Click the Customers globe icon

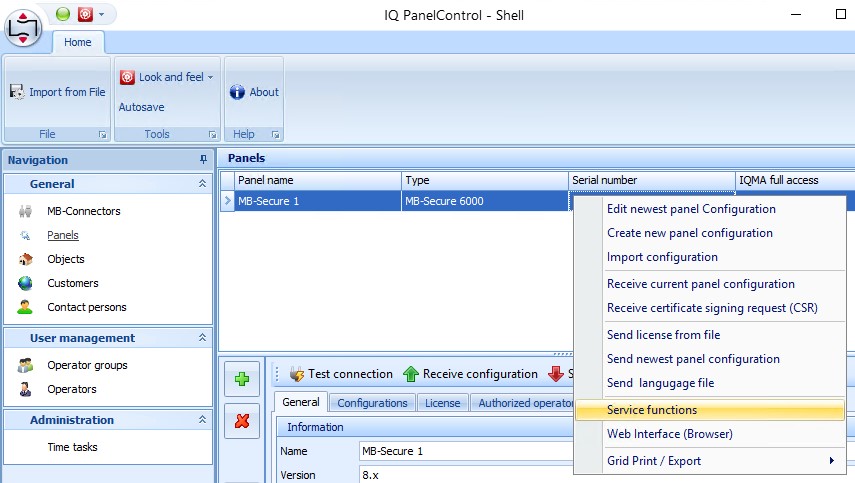pos(25,283)
